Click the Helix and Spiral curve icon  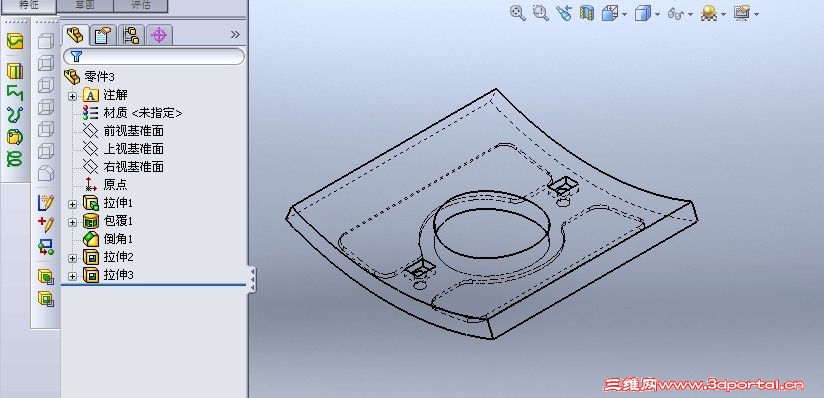(x=15, y=159)
